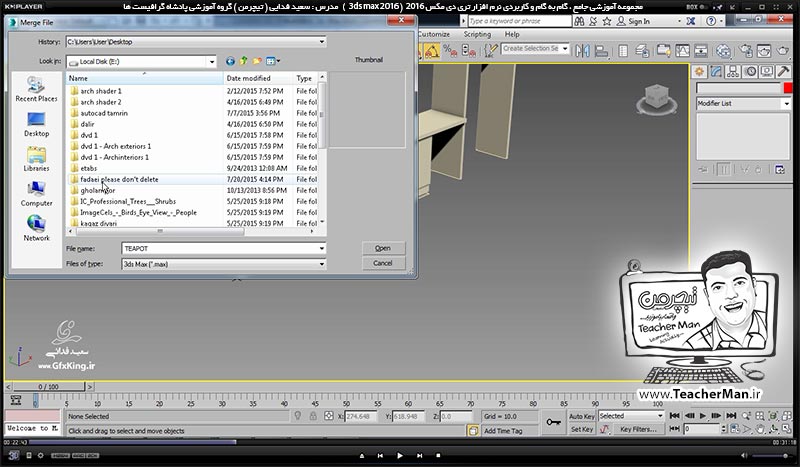The height and width of the screenshot is (467, 800).
Task: Switch to the Utilities hammer tab
Action: coord(784,71)
